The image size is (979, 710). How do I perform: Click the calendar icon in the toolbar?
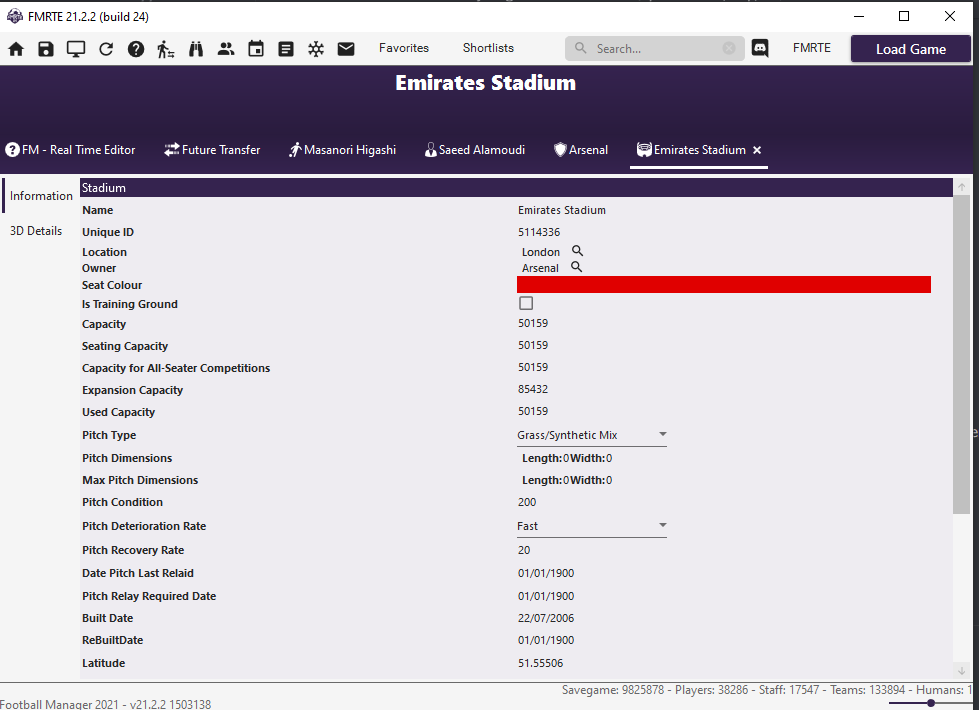[x=256, y=48]
